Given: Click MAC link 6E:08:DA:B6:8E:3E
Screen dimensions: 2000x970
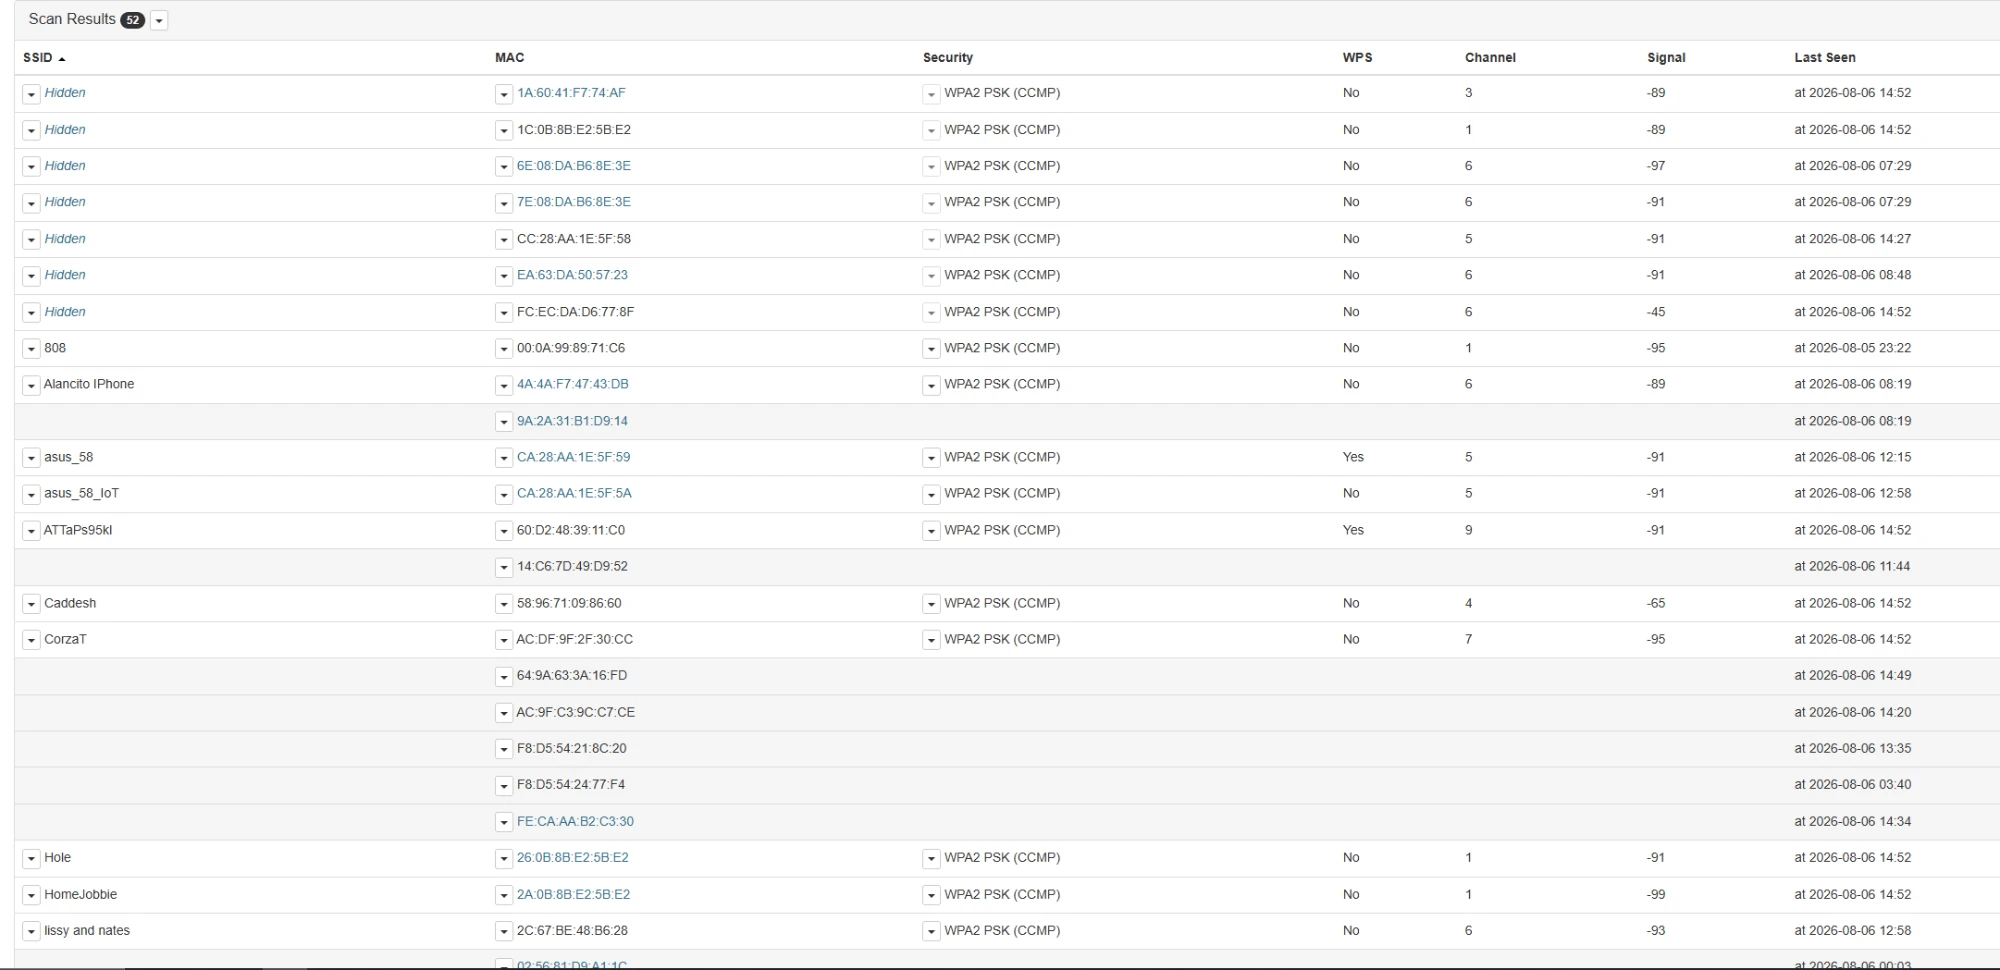Looking at the screenshot, I should (574, 166).
